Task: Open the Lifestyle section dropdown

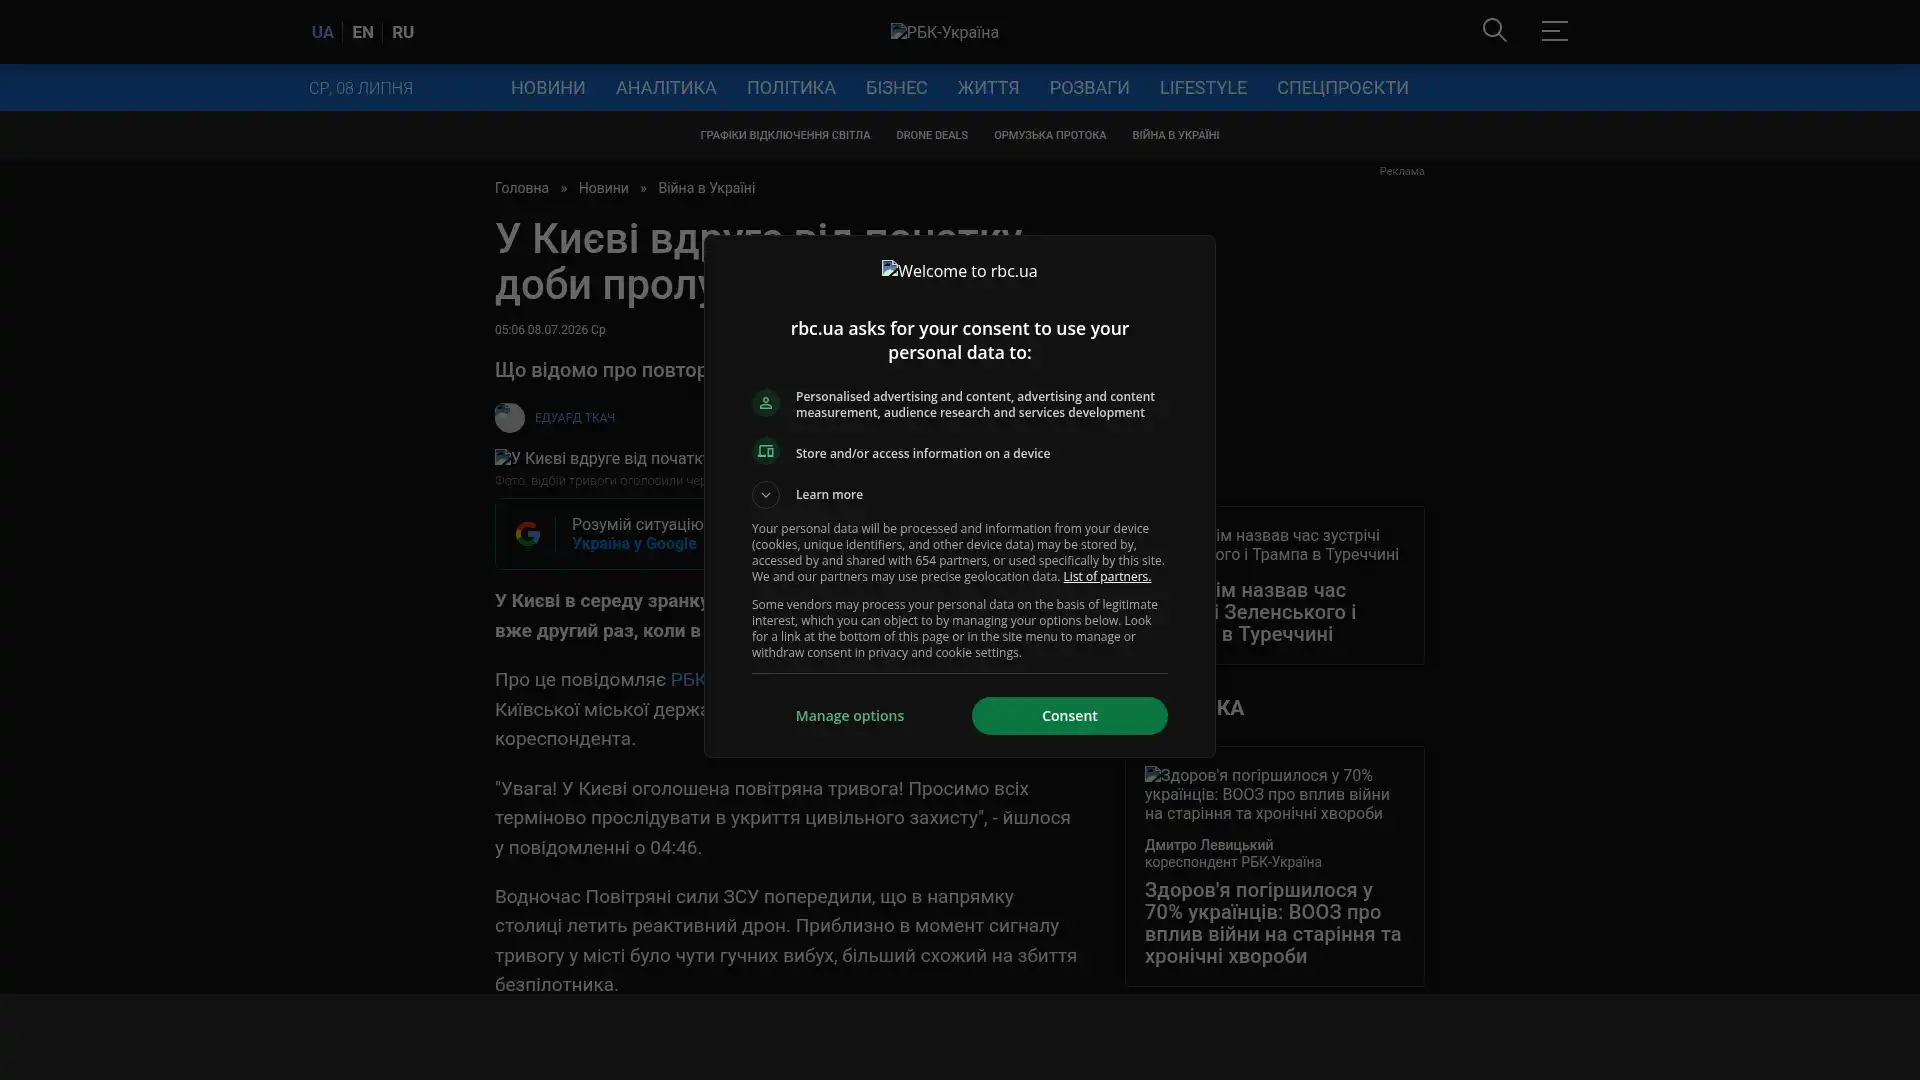Action: [1203, 88]
